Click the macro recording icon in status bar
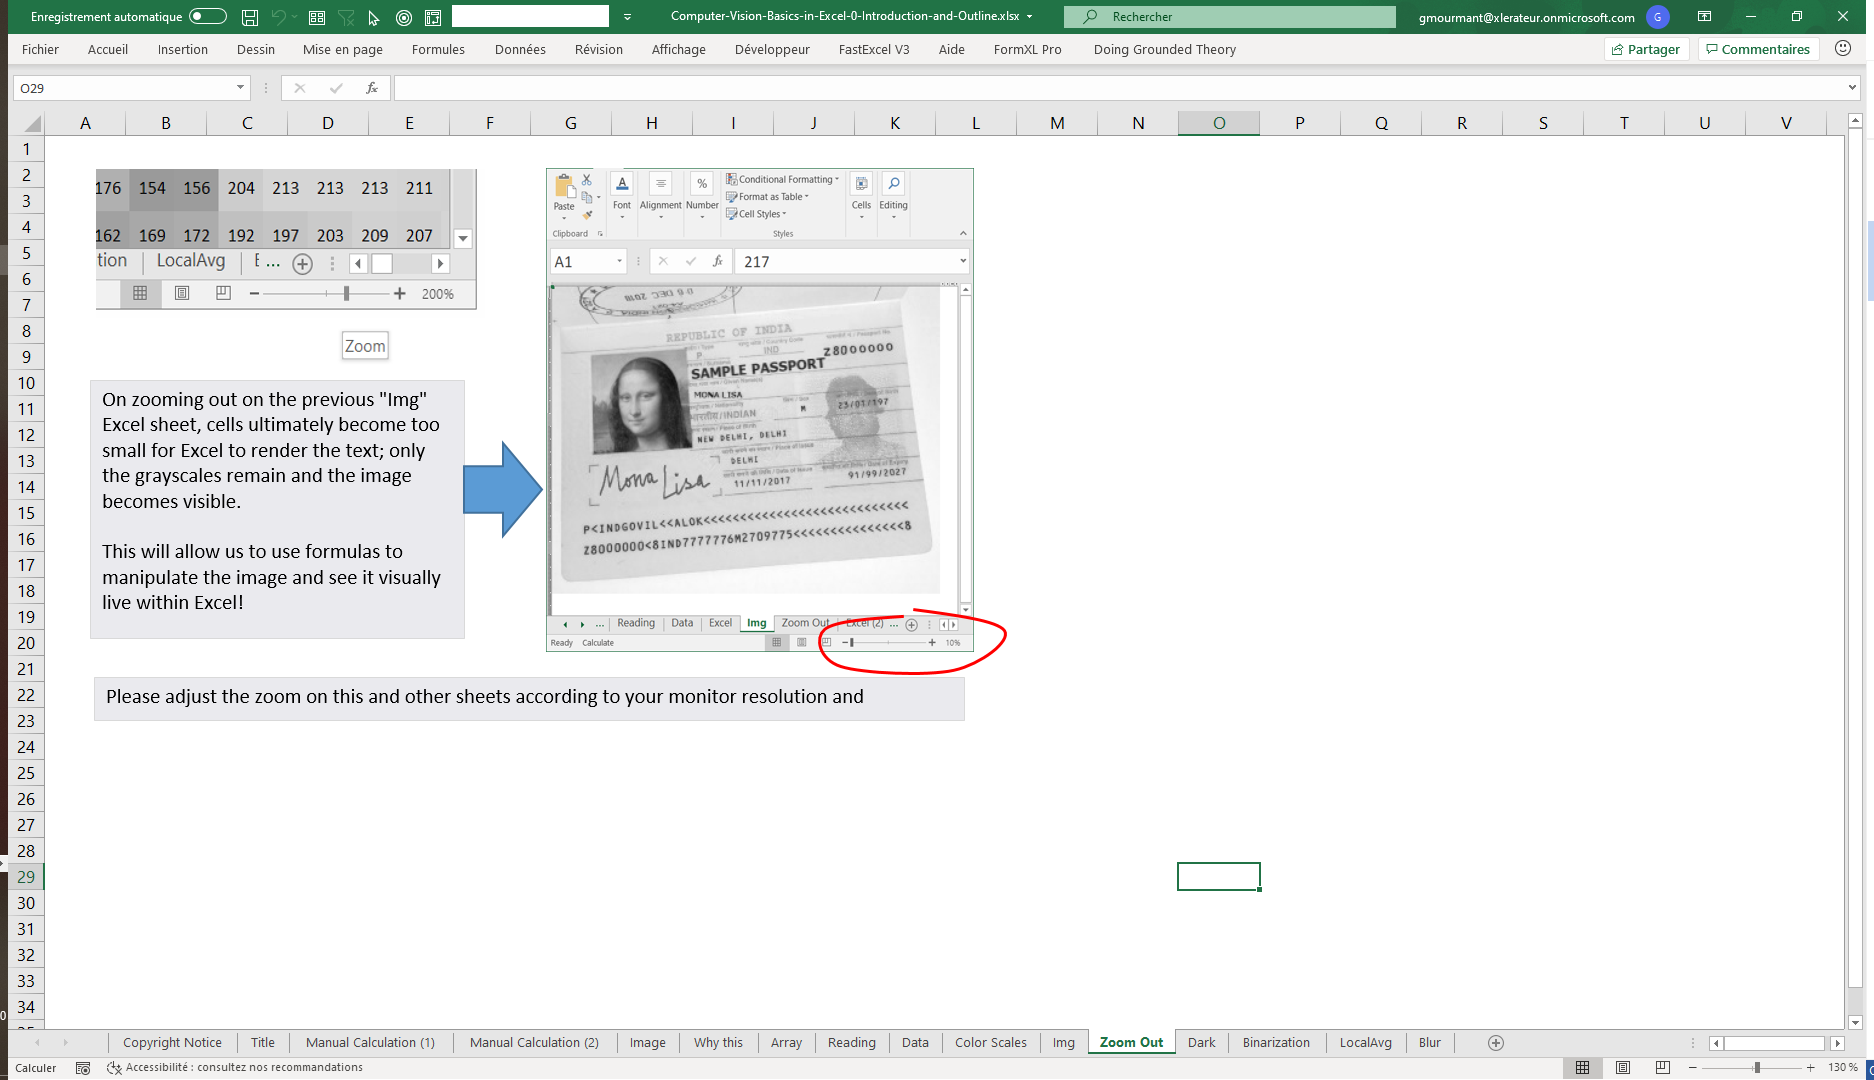The height and width of the screenshot is (1080, 1874). point(83,1068)
